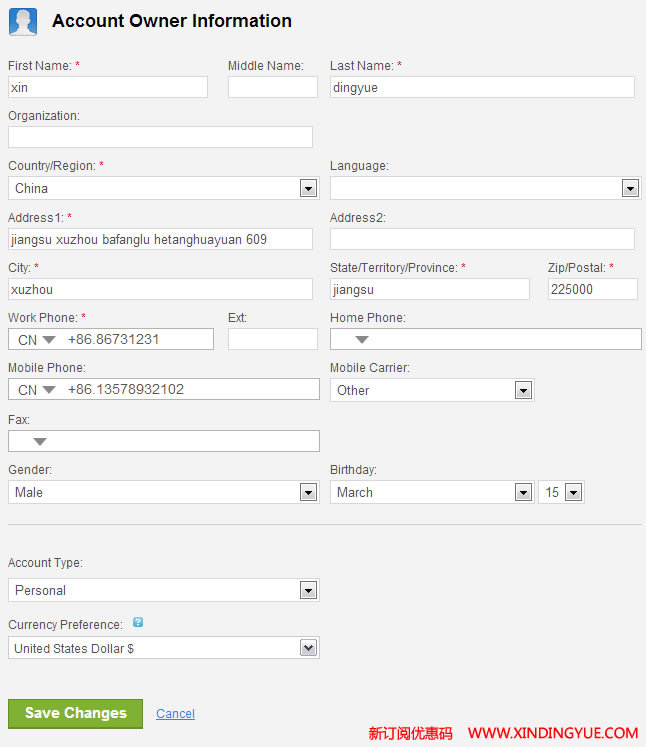Image resolution: width=646 pixels, height=747 pixels.
Task: Open the Work Phone country code arrow
Action: (49, 340)
